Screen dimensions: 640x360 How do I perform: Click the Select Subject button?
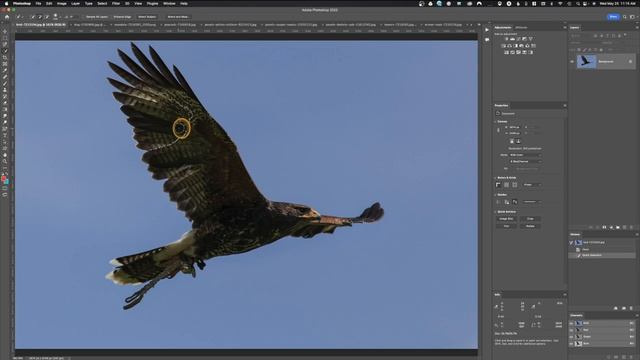point(147,17)
